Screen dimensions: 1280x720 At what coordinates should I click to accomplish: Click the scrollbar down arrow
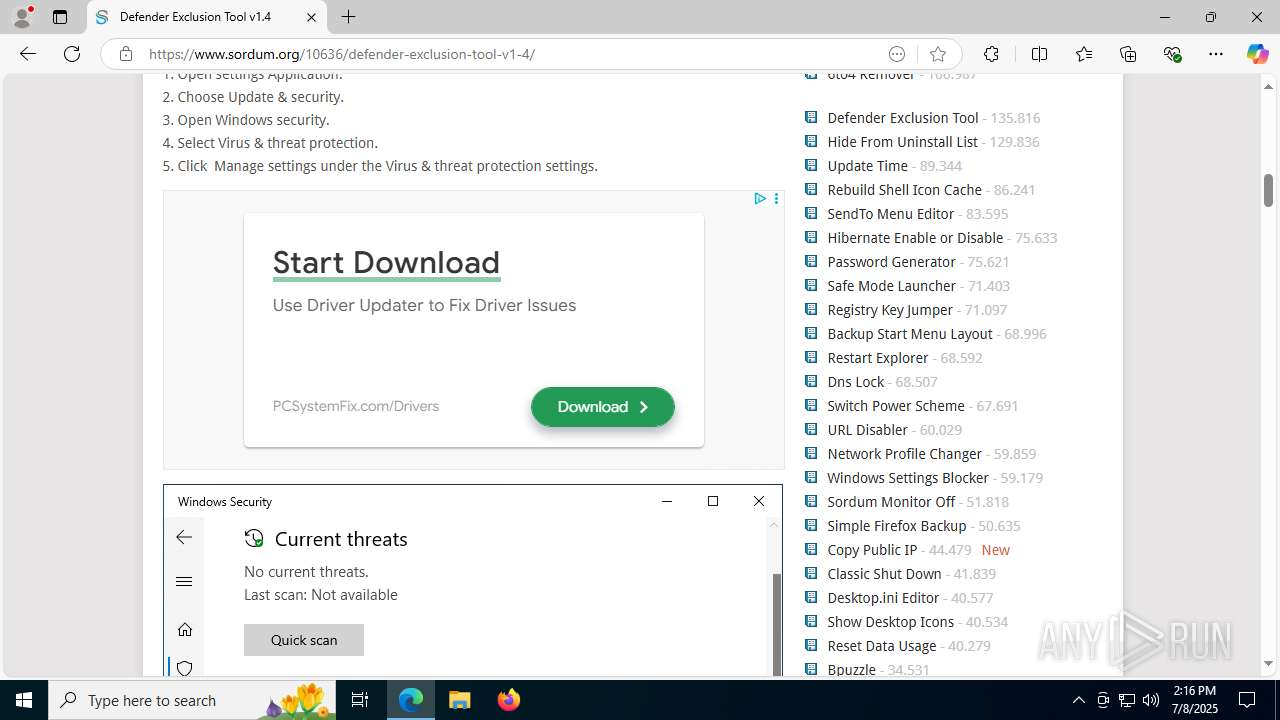[1268, 664]
